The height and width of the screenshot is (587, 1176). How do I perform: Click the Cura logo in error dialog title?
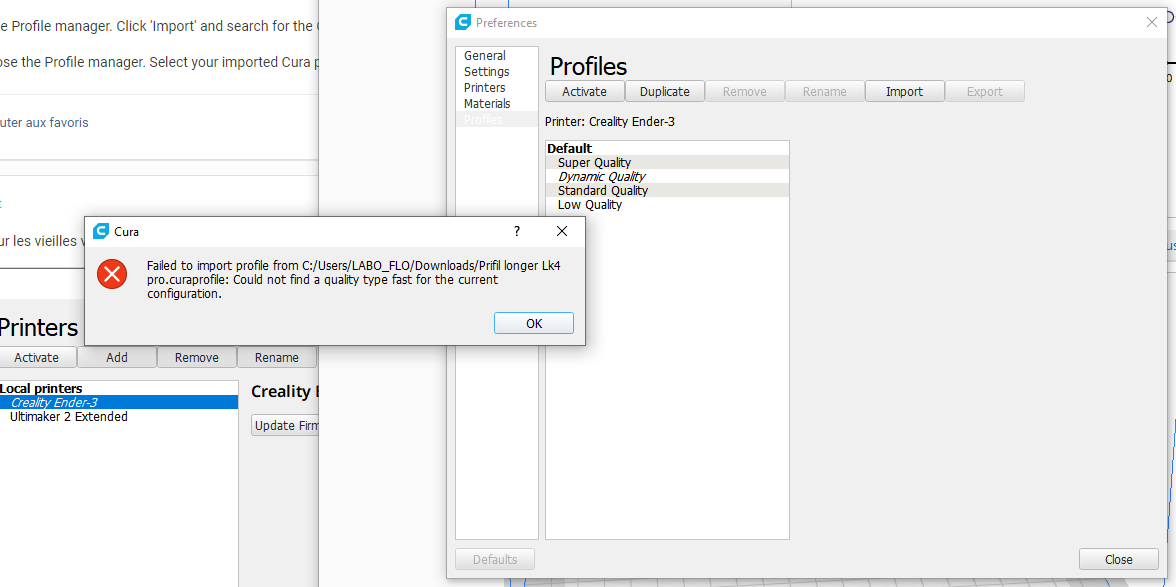point(100,232)
